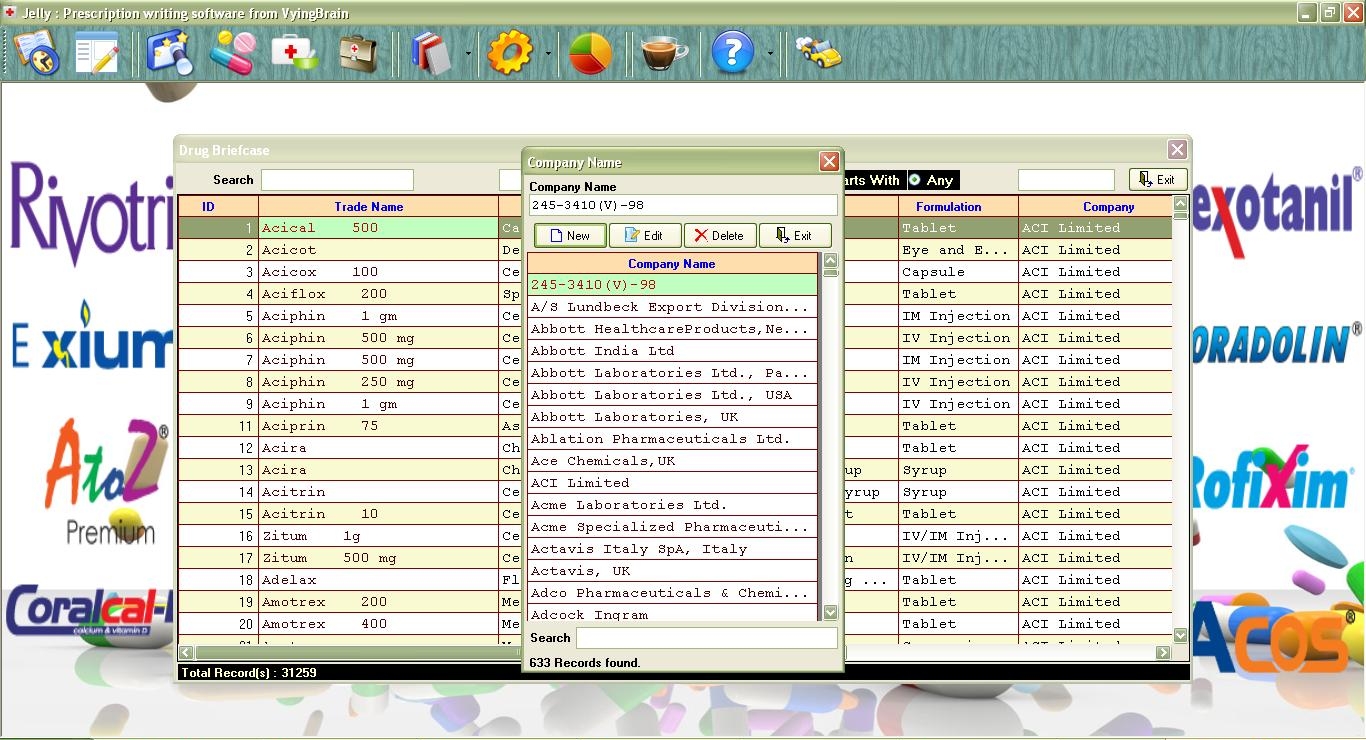Select Adelax trade name row
1366x740 pixels.
[x=378, y=580]
